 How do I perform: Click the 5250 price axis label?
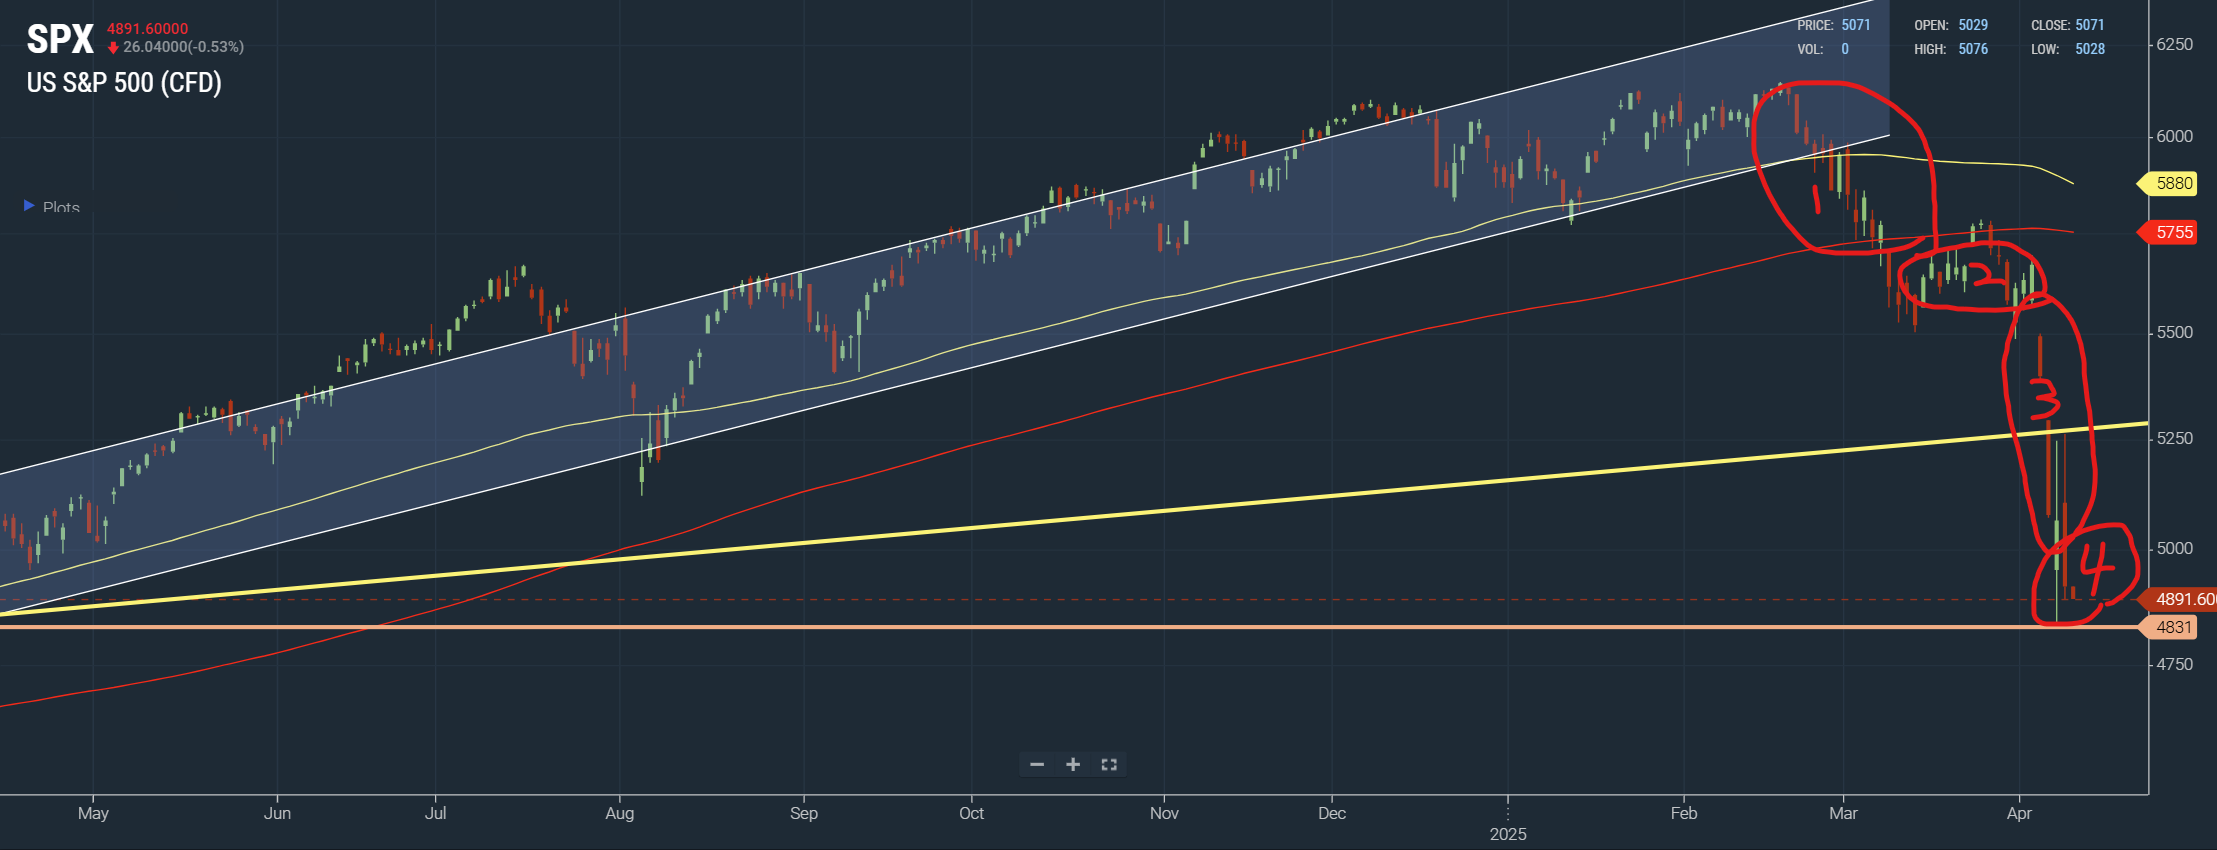pyautogui.click(x=2174, y=438)
